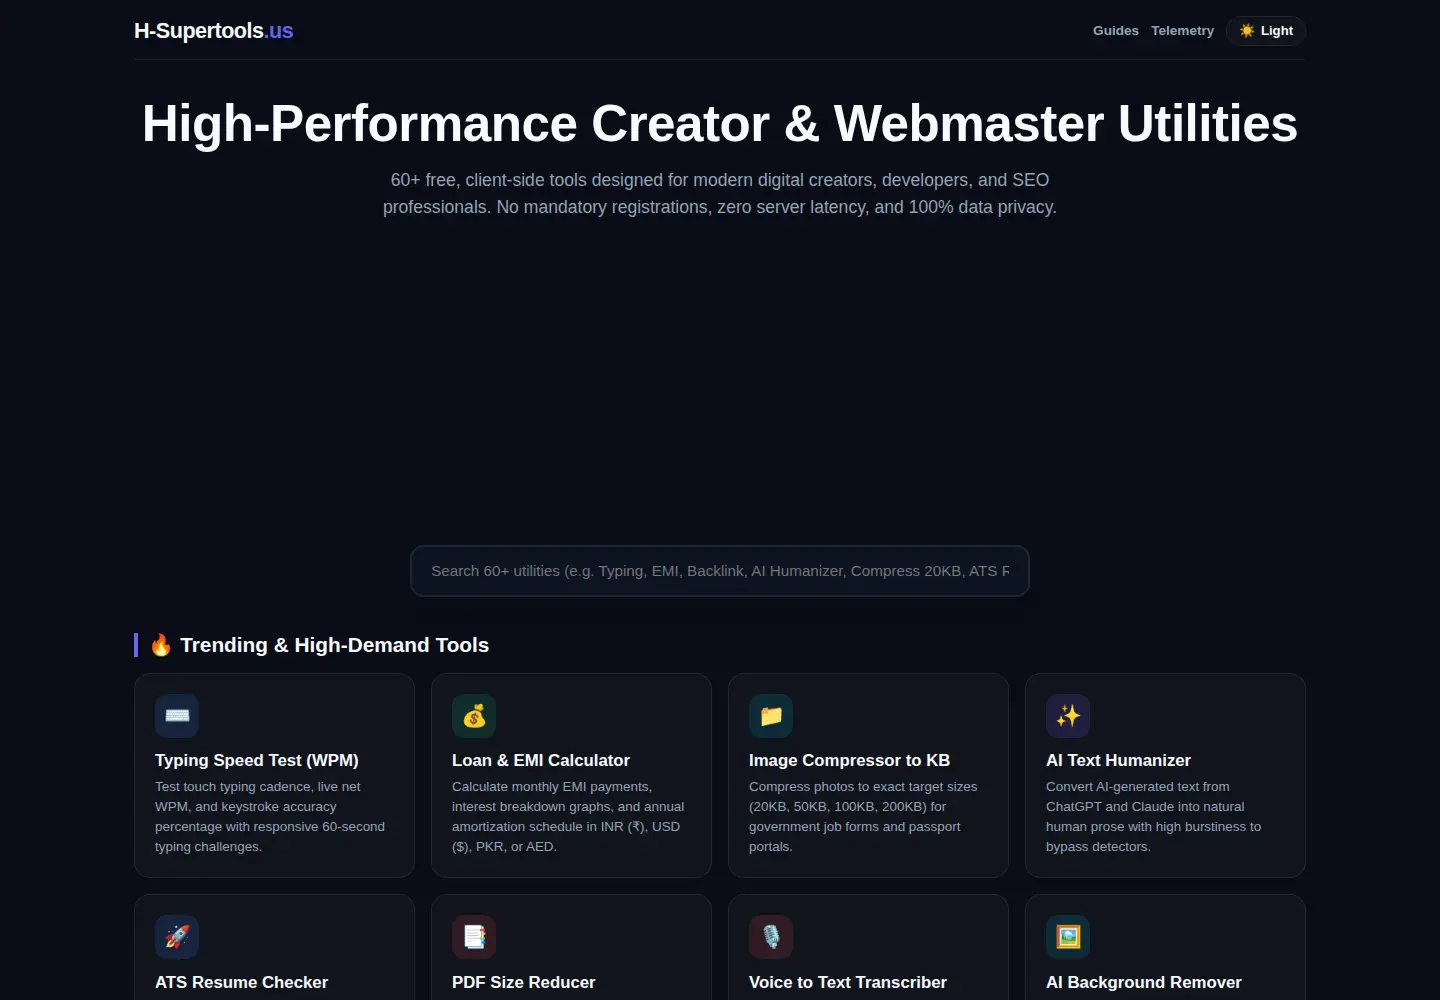Open the Telemetry page in the navigation

[1182, 31]
